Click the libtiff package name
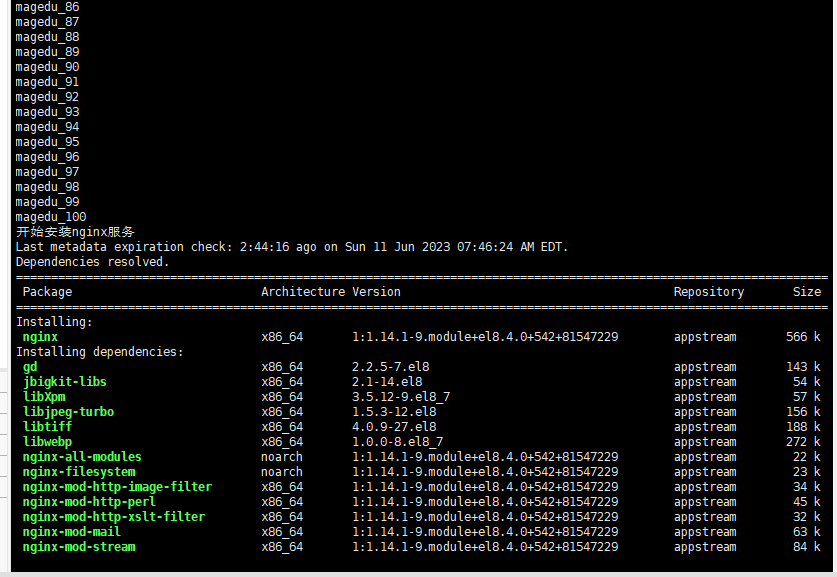 47,426
